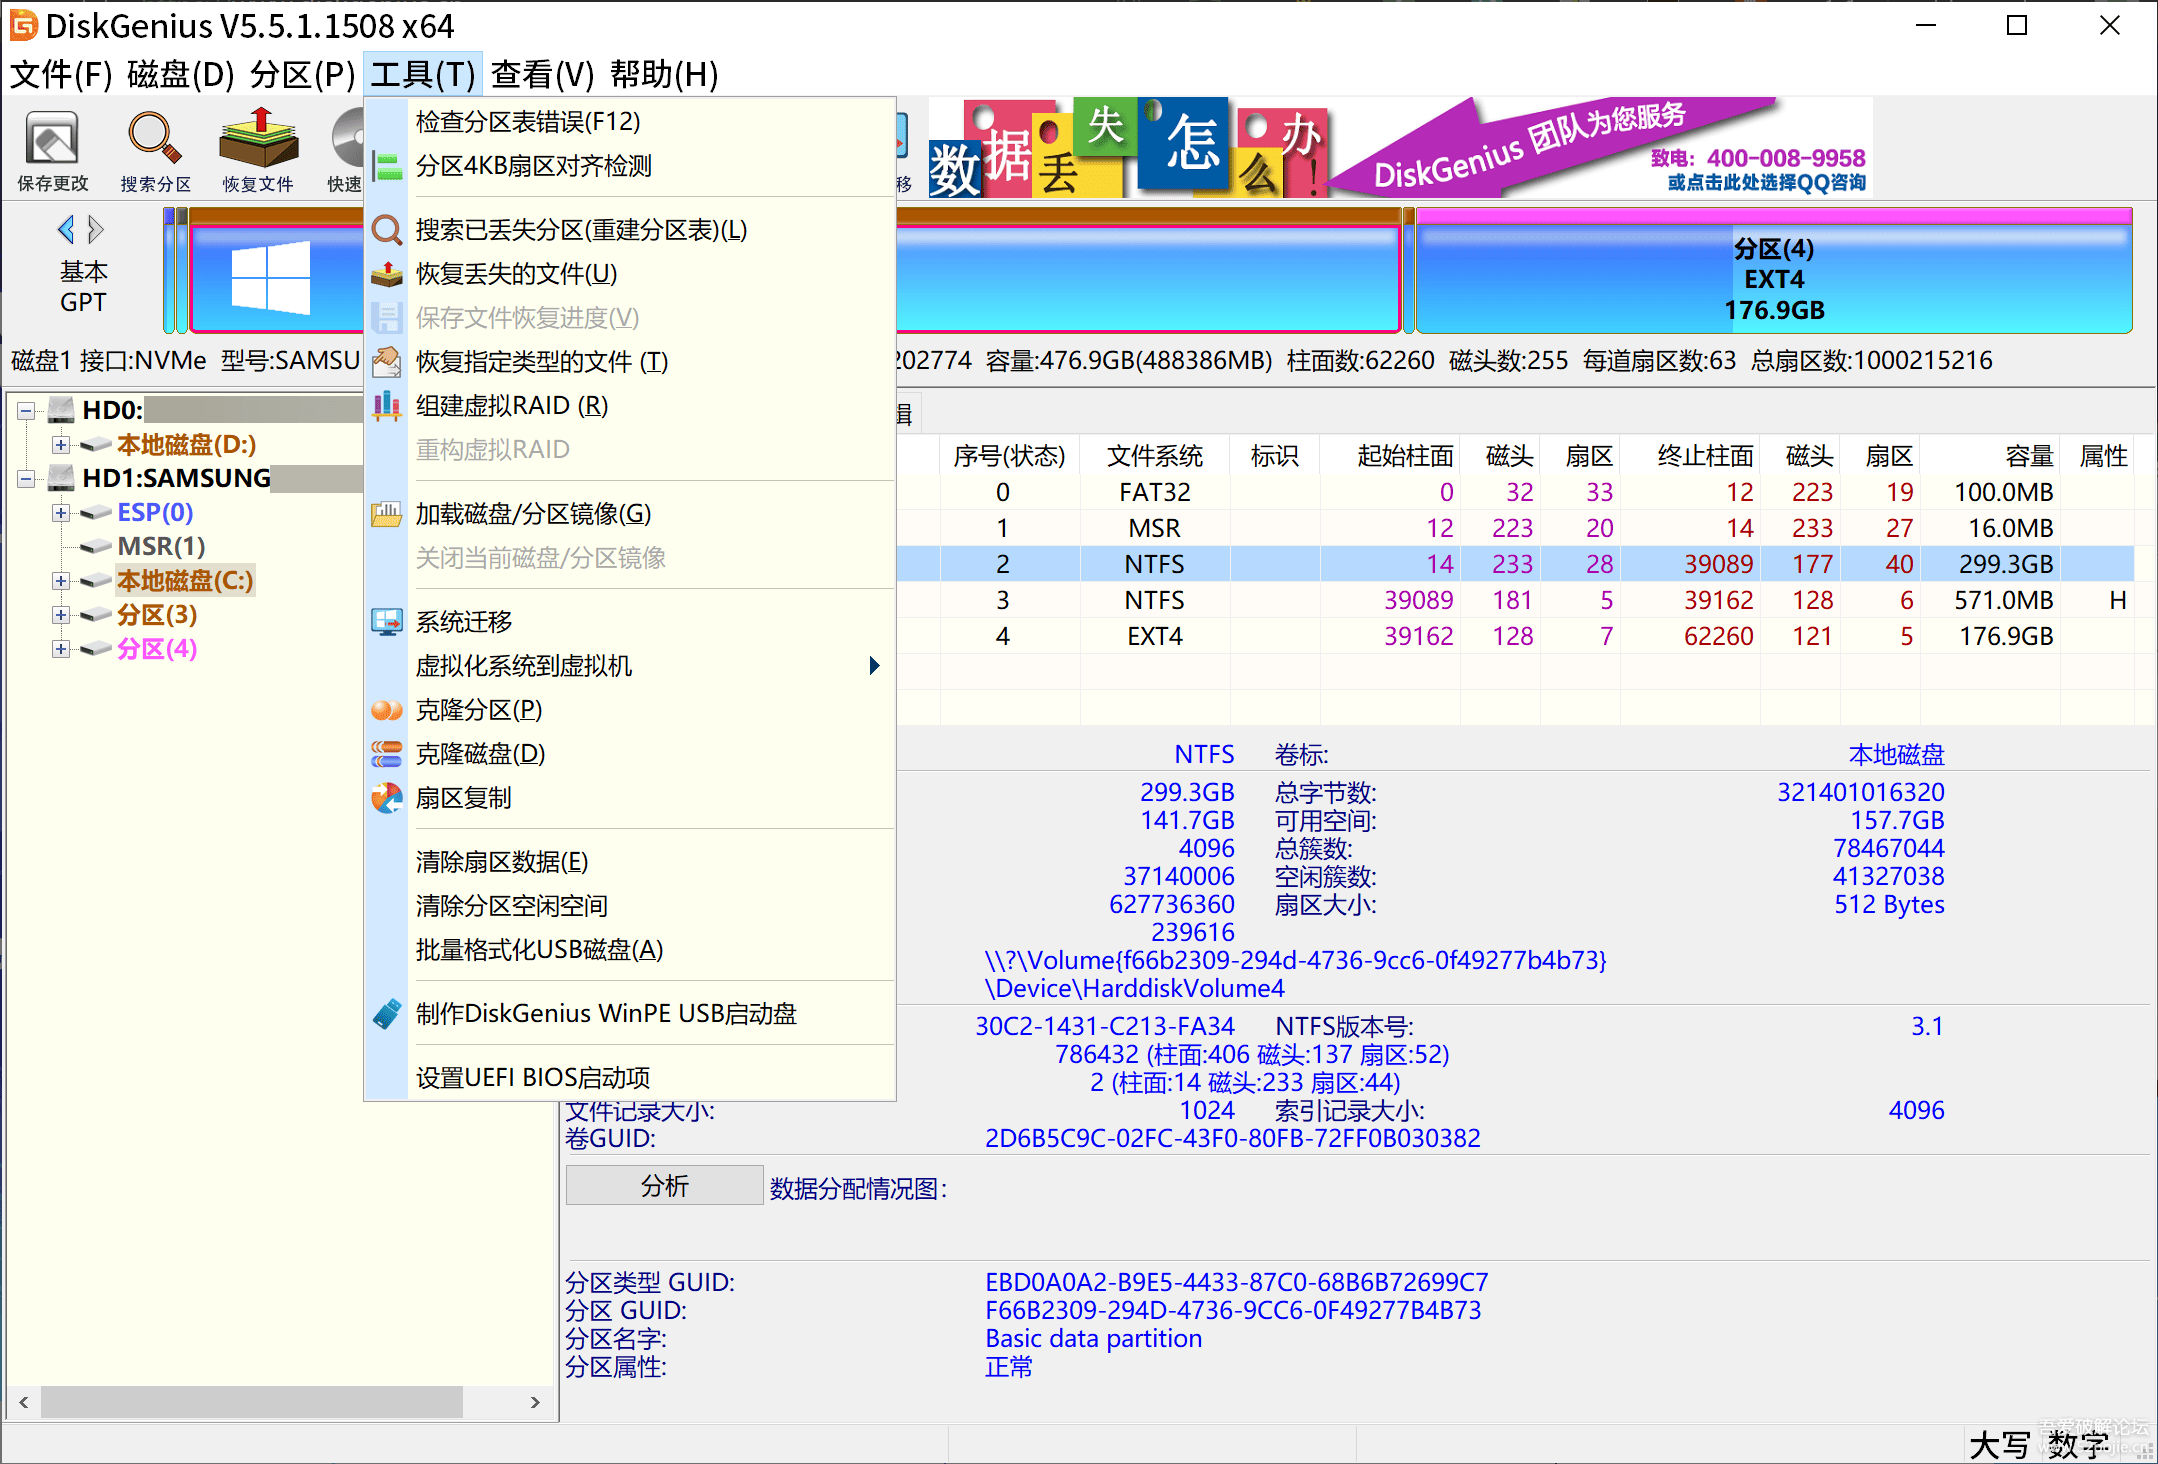The width and height of the screenshot is (2158, 1464).
Task: Click the next disk forward arrow
Action: point(96,230)
